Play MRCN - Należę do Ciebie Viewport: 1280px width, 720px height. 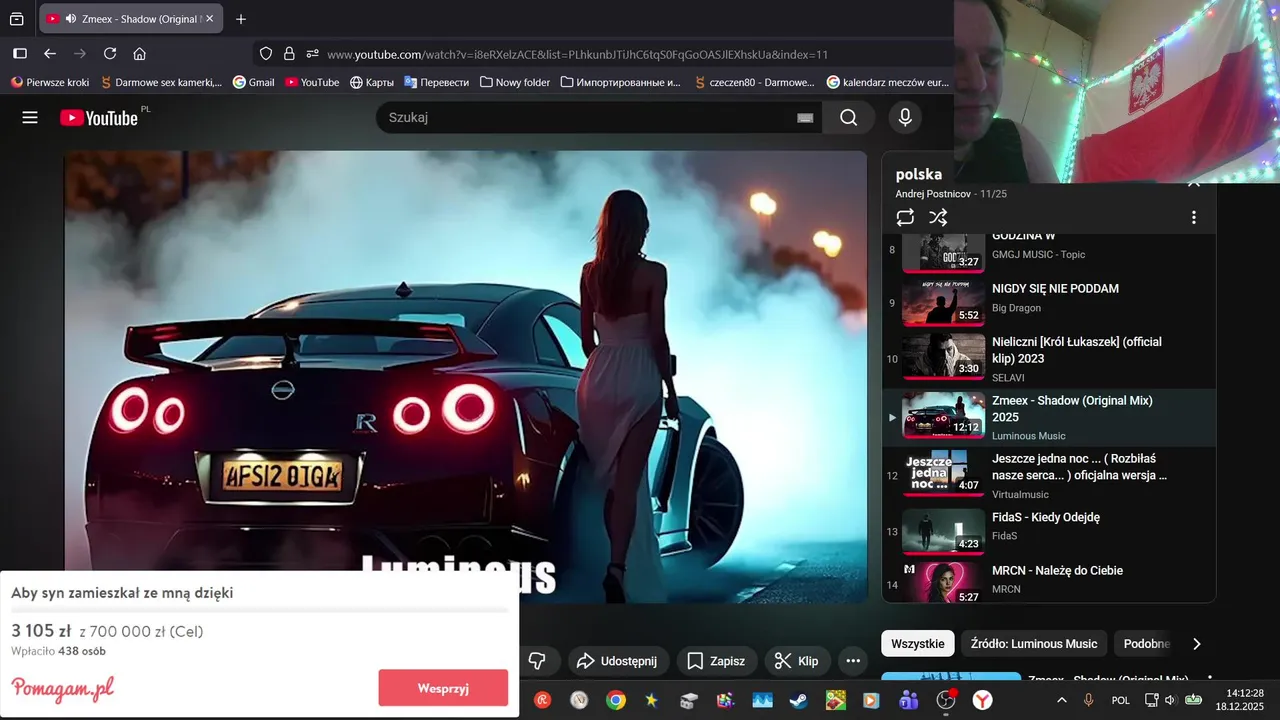click(1049, 581)
